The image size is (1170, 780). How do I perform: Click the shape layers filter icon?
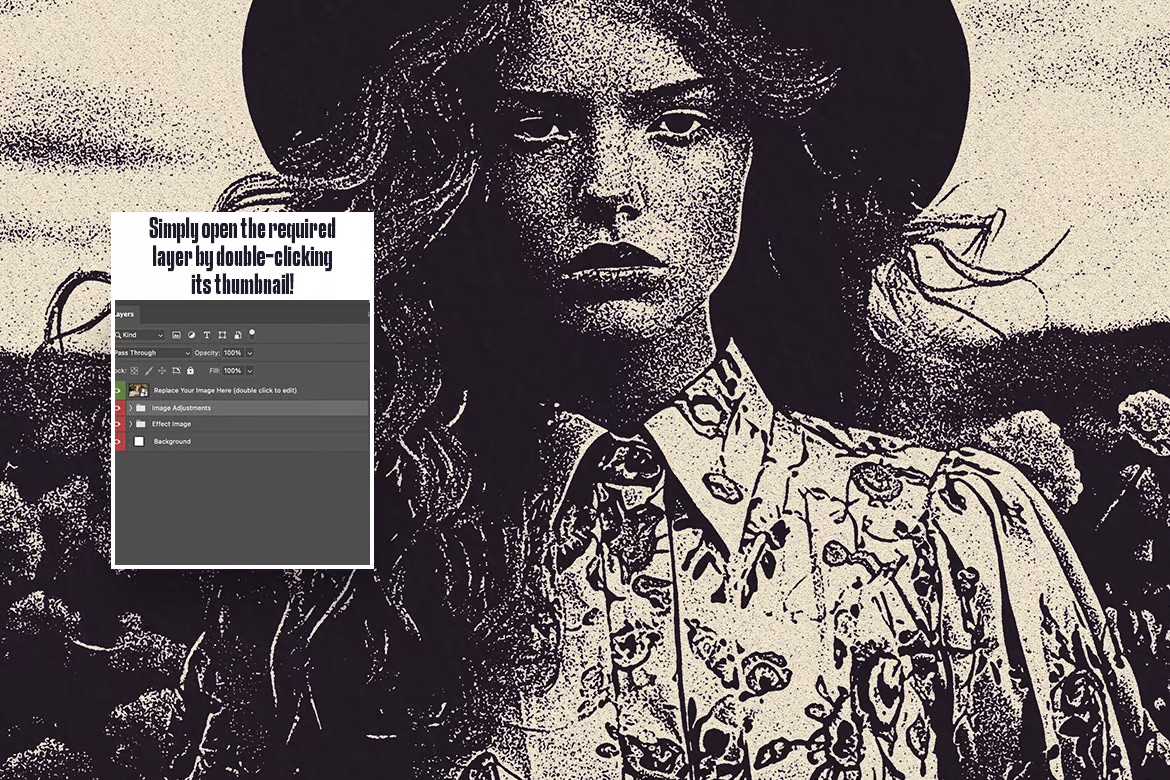[222, 335]
